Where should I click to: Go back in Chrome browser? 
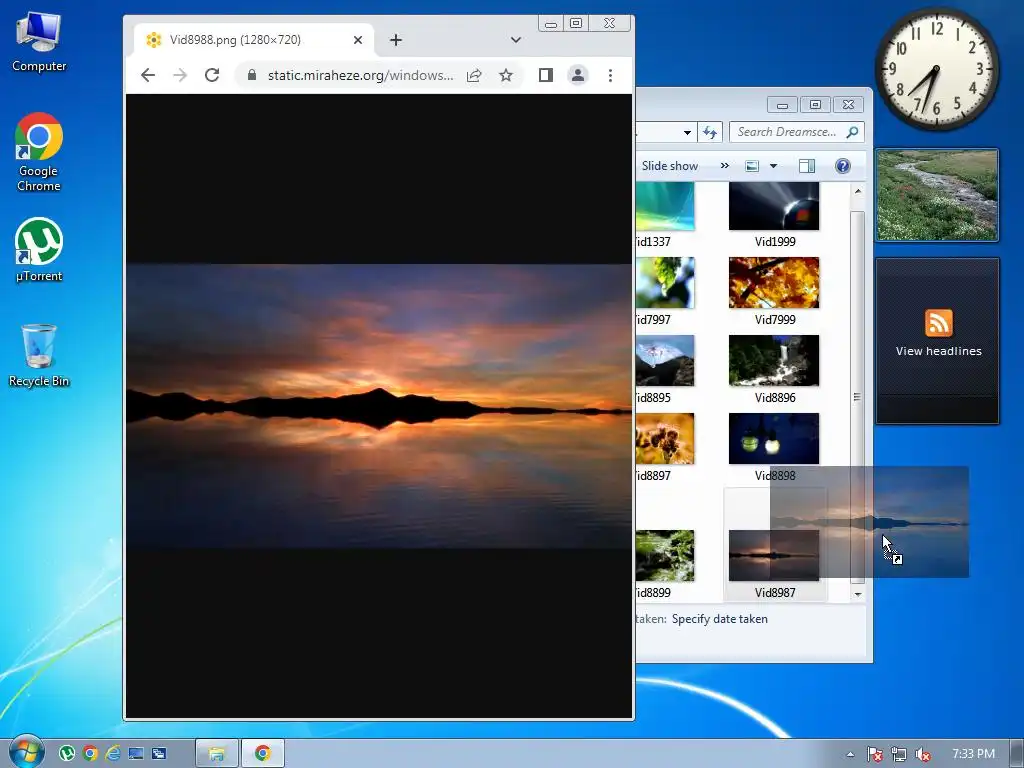click(x=148, y=75)
